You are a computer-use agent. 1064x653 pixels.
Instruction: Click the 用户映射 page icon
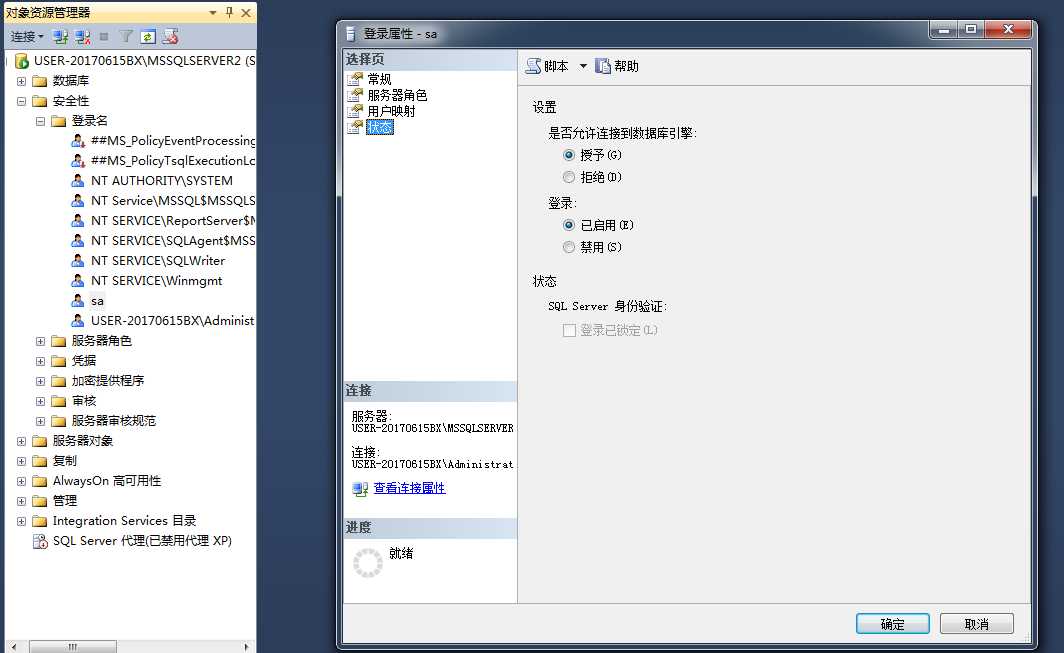355,111
